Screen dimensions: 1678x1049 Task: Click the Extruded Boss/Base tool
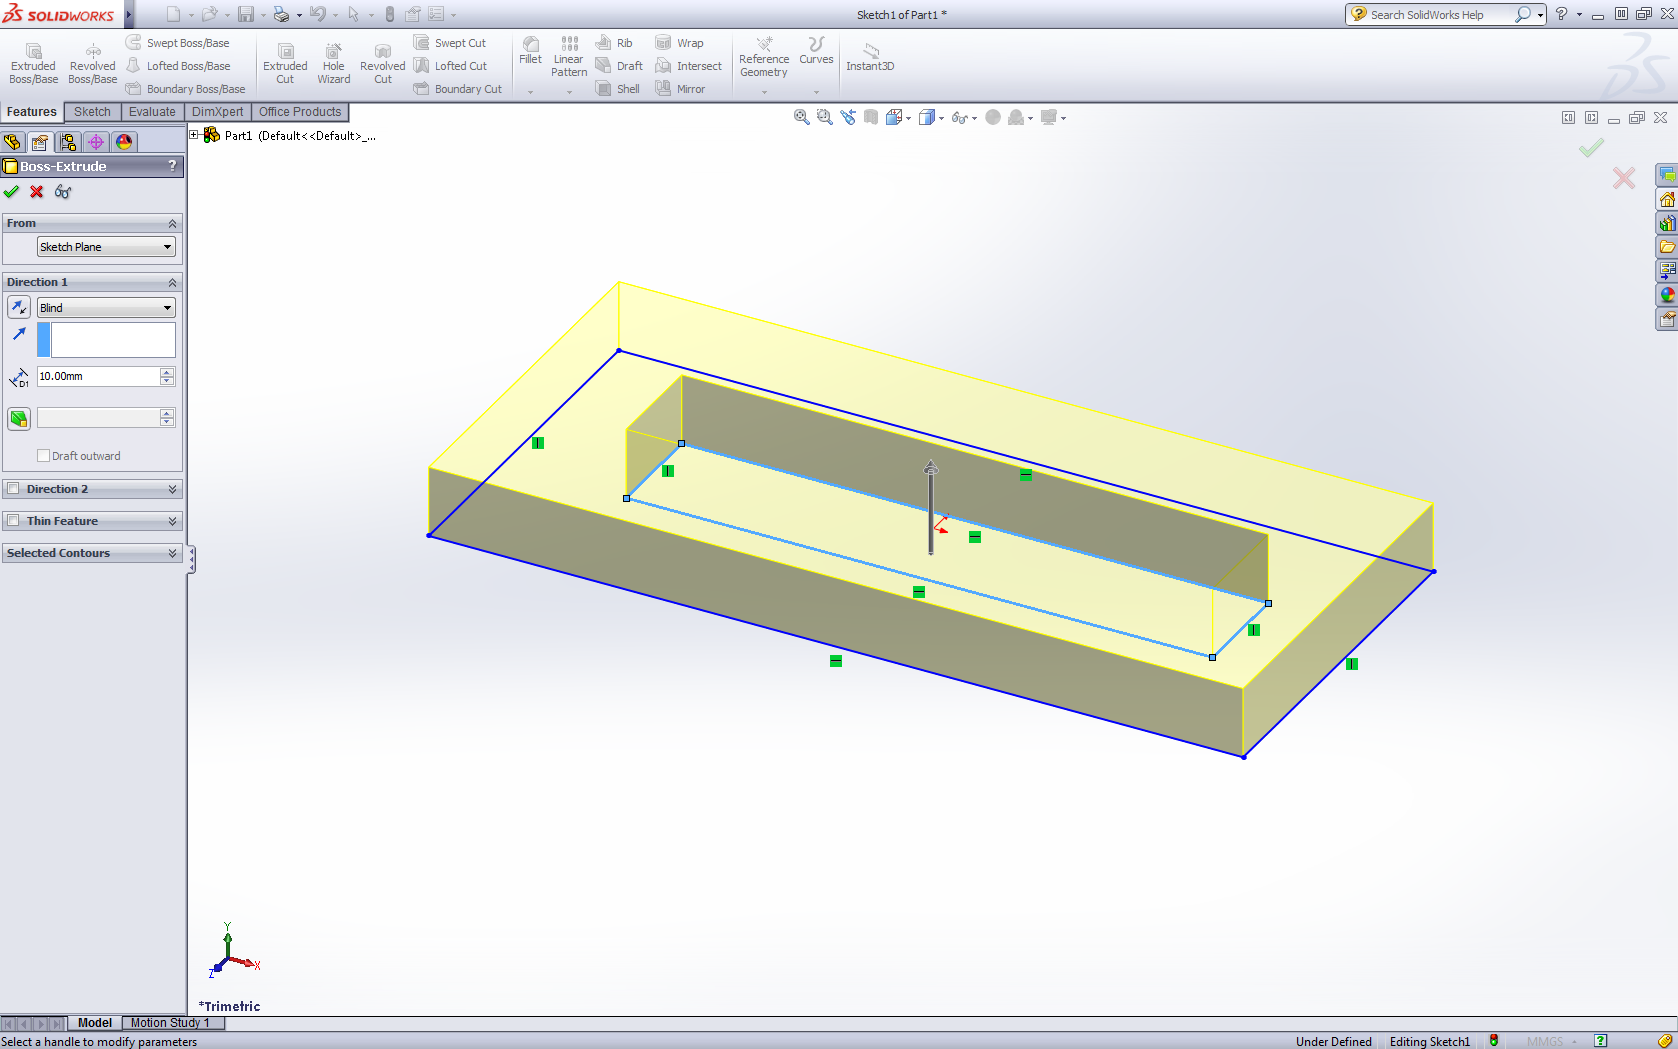pyautogui.click(x=33, y=64)
